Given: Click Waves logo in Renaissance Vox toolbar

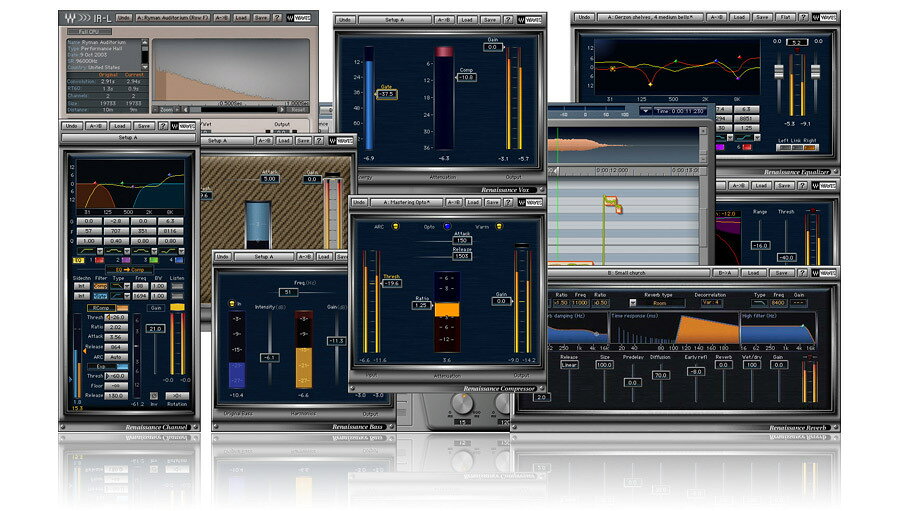Looking at the screenshot, I should click(x=529, y=20).
